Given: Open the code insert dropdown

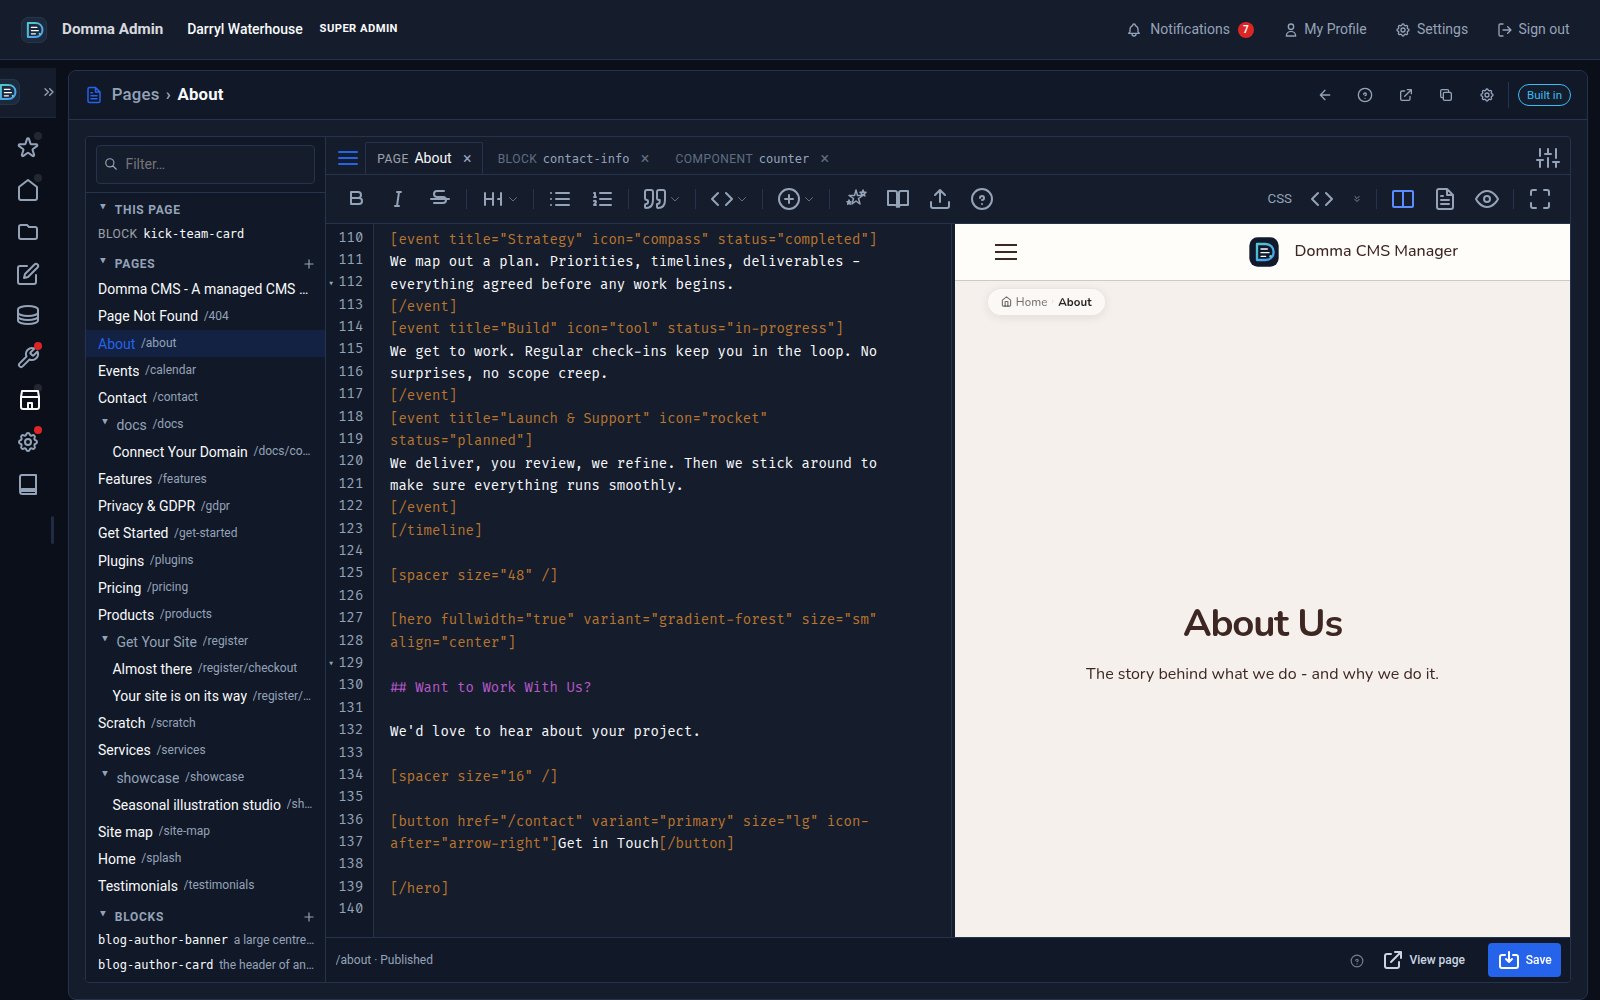Looking at the screenshot, I should [x=728, y=199].
